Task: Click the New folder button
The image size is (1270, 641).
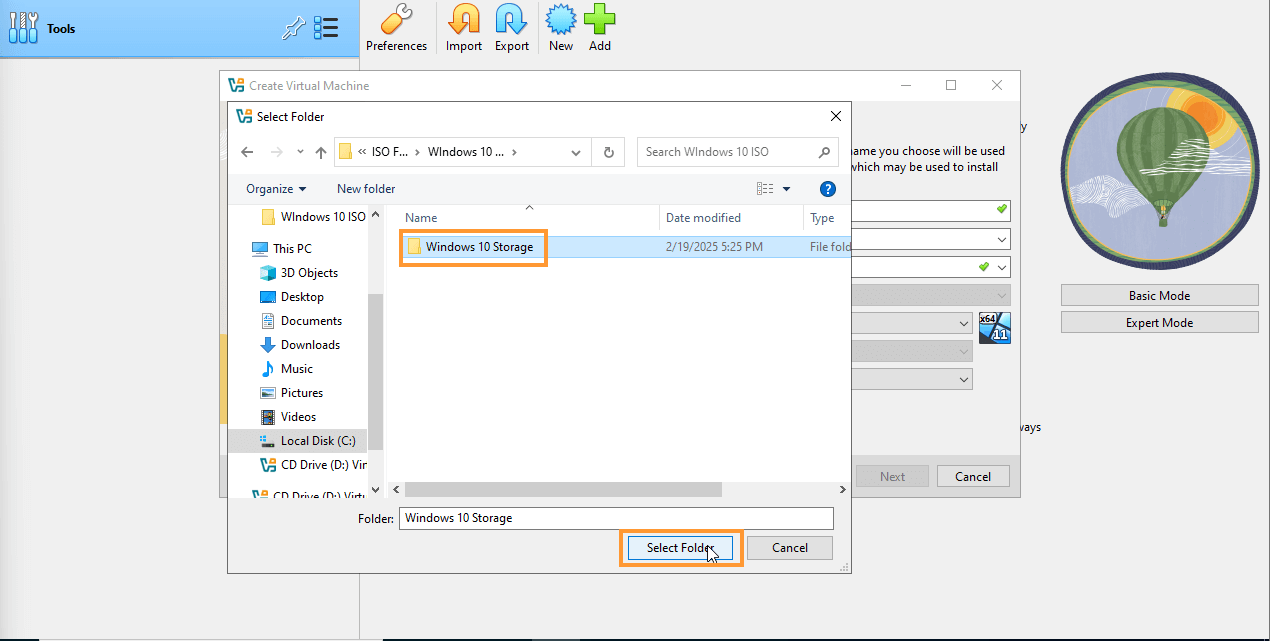Action: 366,189
